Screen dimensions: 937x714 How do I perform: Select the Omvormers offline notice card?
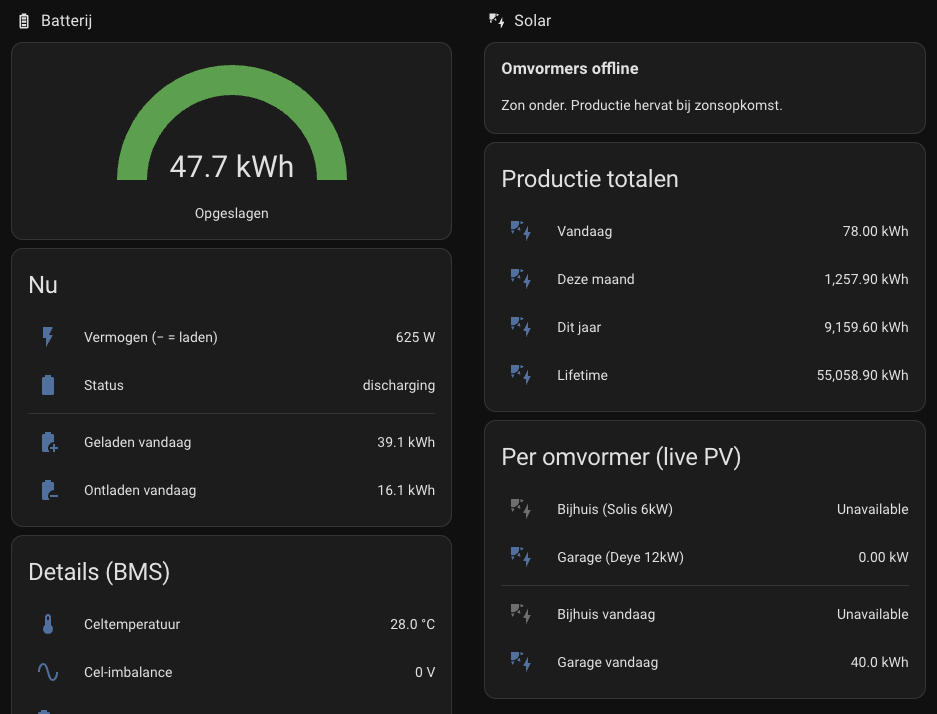705,88
